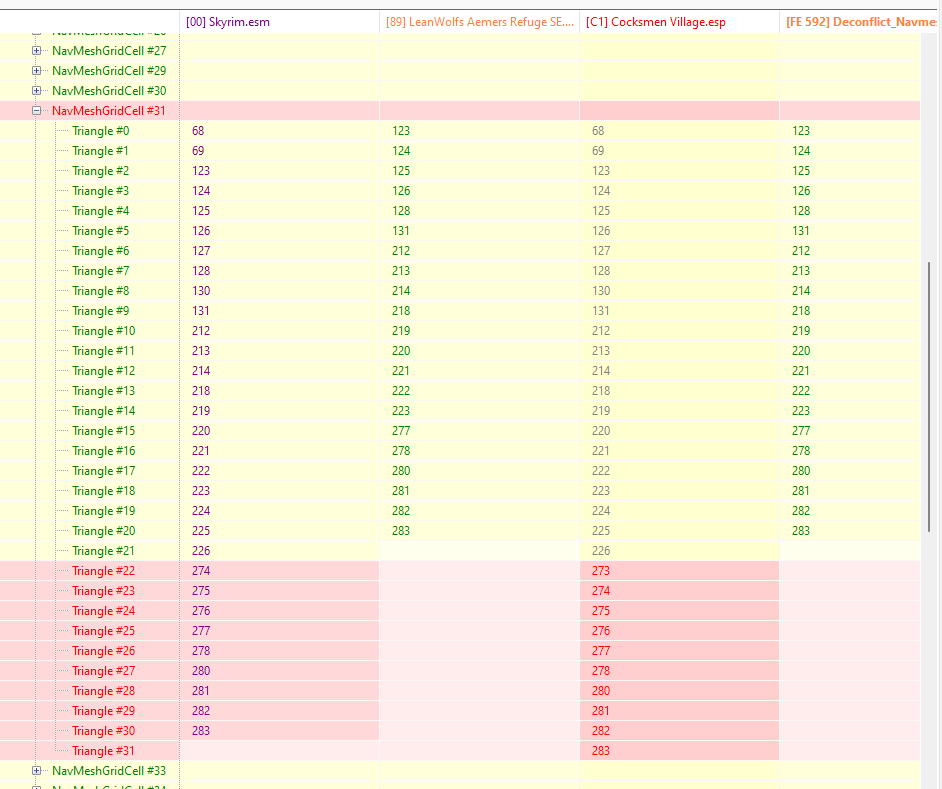
Task: Click Skyrim.esm value 226 for Triangle #21
Action: click(201, 551)
